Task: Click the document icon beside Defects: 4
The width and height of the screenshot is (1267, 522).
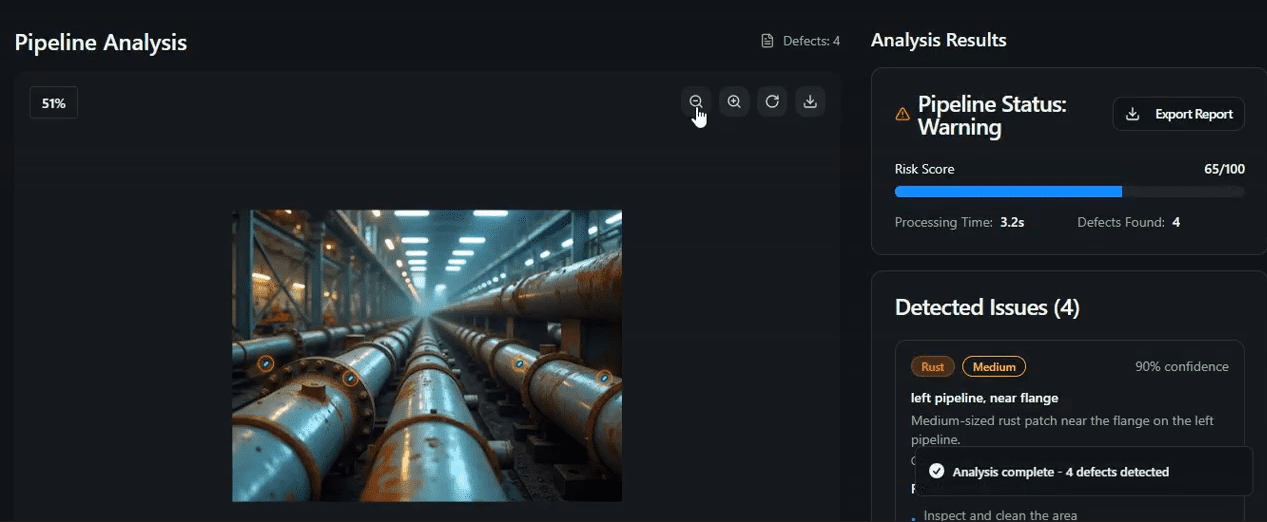Action: coord(768,41)
